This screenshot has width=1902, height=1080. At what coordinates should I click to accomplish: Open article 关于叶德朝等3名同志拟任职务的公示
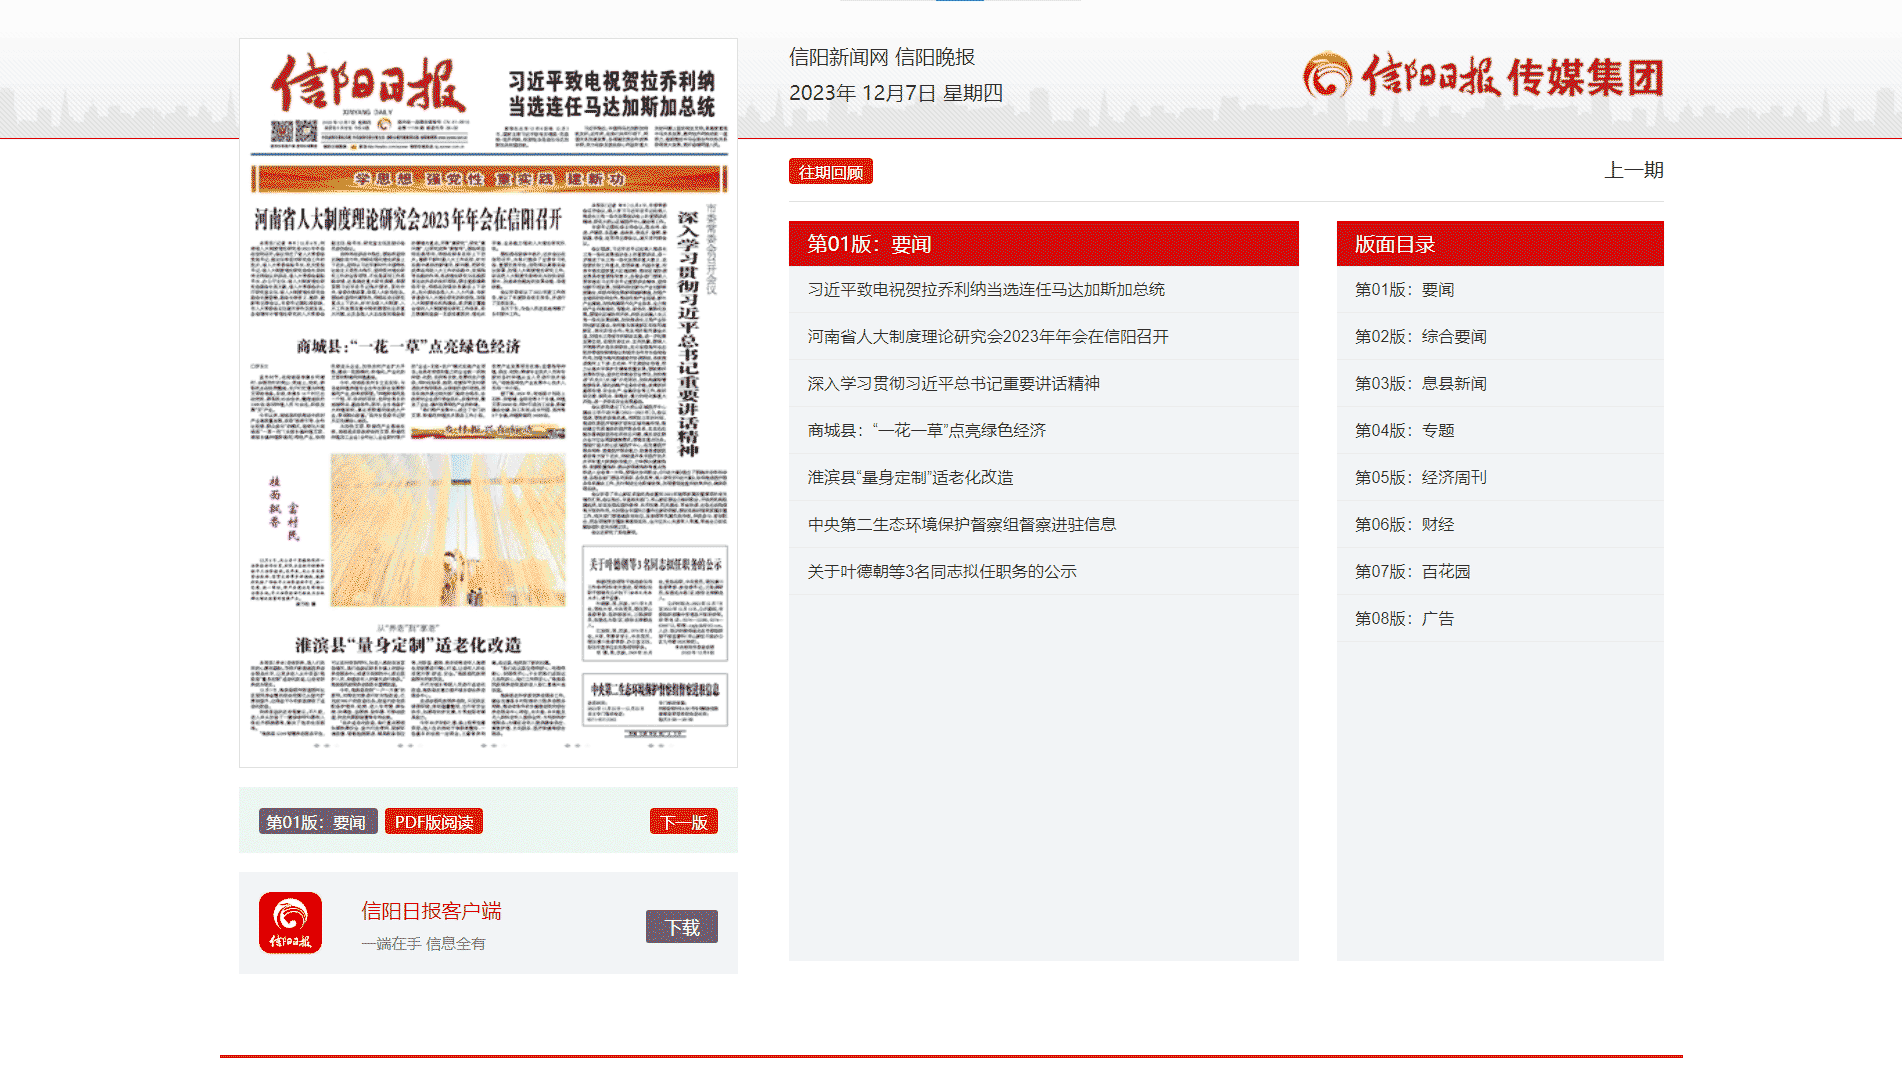tap(942, 572)
